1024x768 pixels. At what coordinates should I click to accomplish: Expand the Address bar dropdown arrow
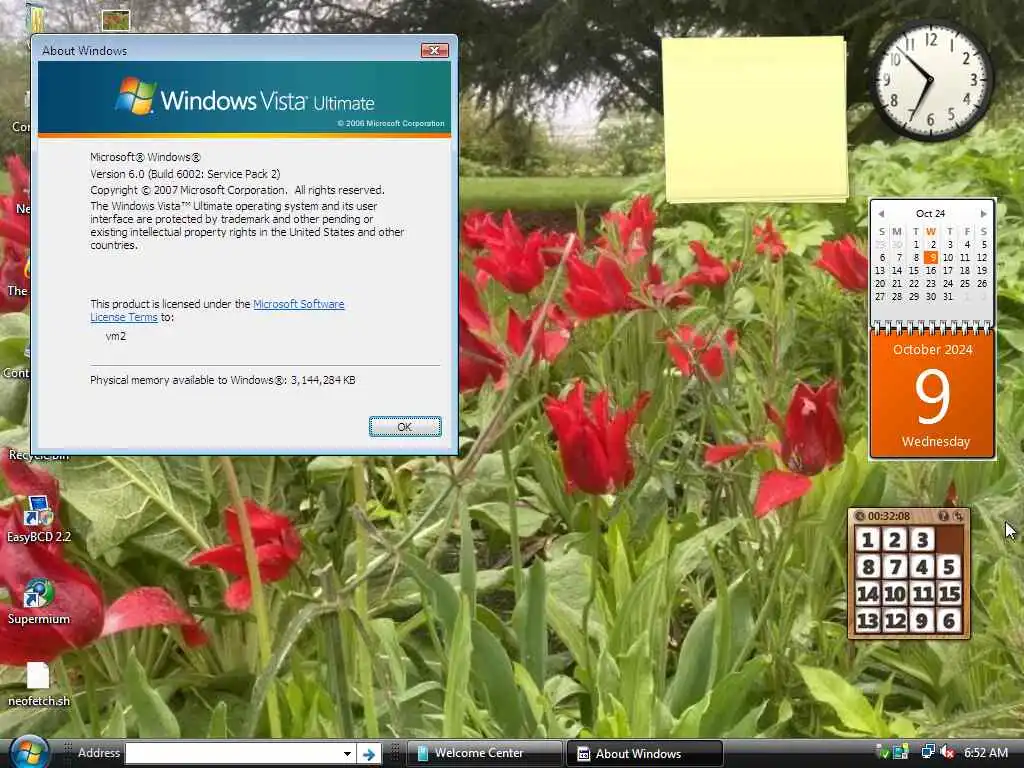[x=347, y=754]
